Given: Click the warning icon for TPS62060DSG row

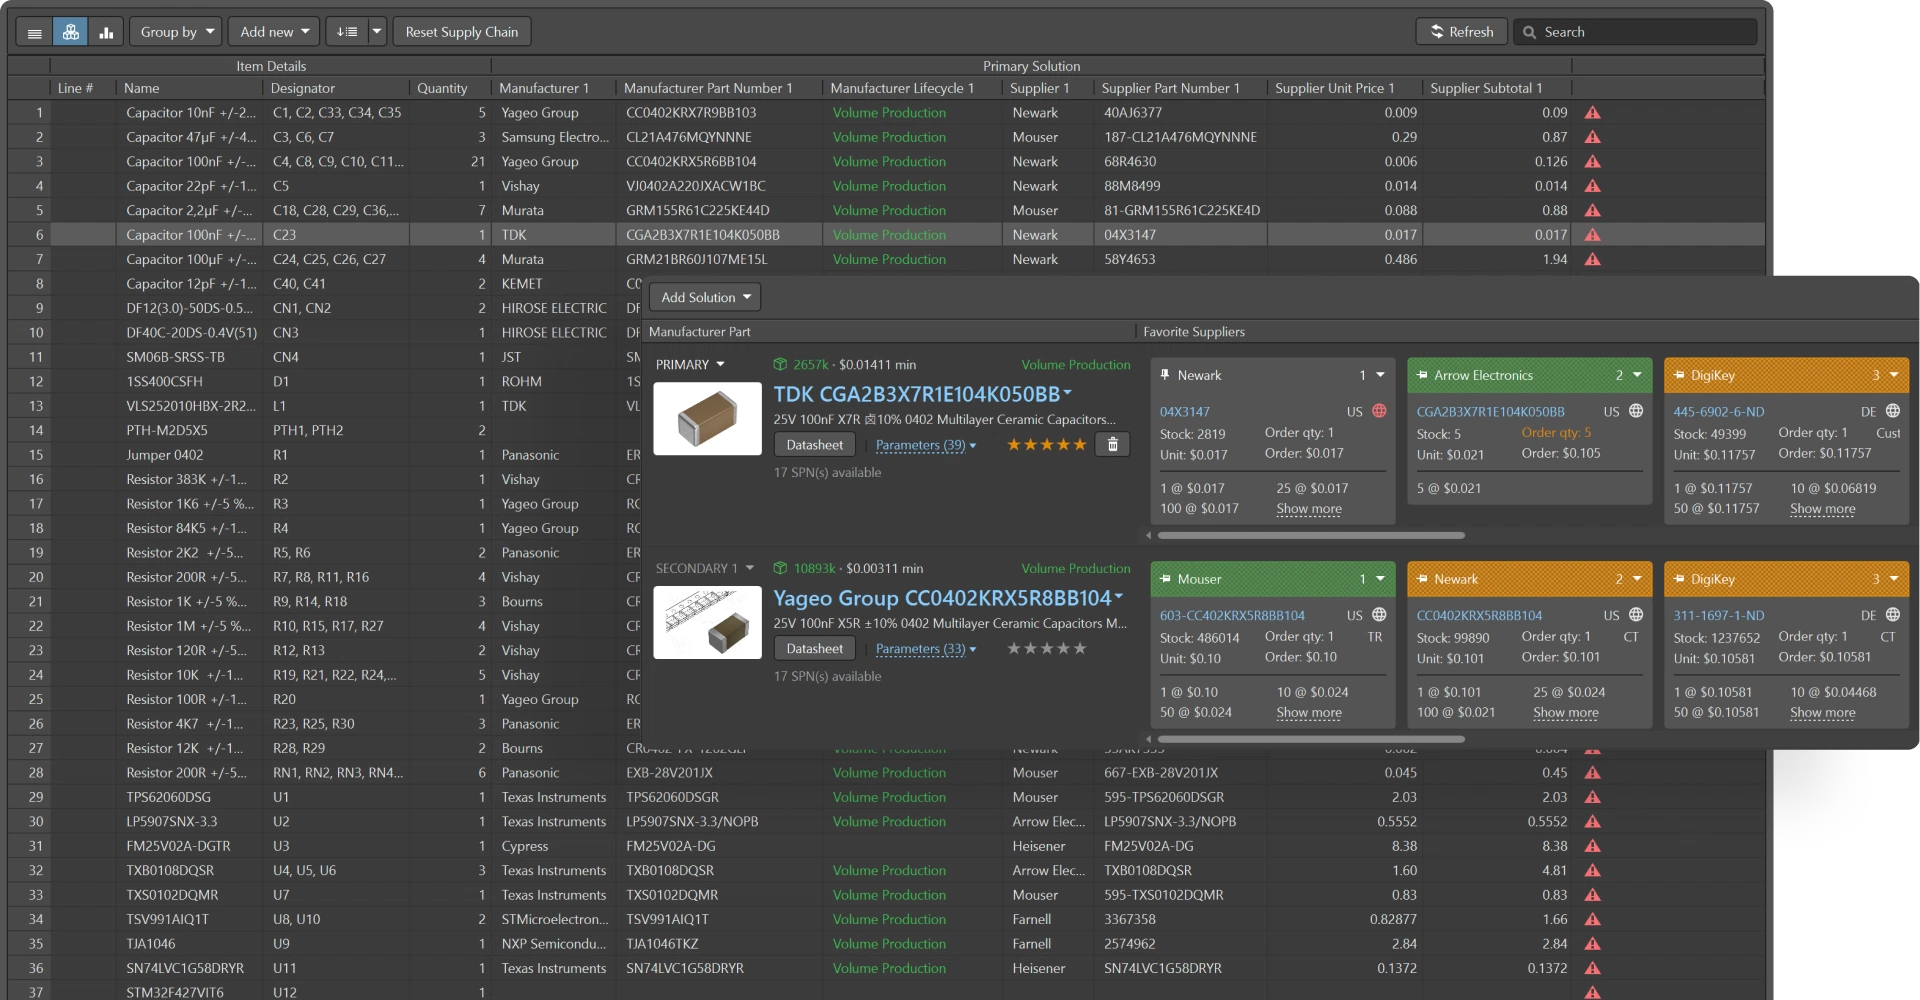Looking at the screenshot, I should click(x=1592, y=797).
